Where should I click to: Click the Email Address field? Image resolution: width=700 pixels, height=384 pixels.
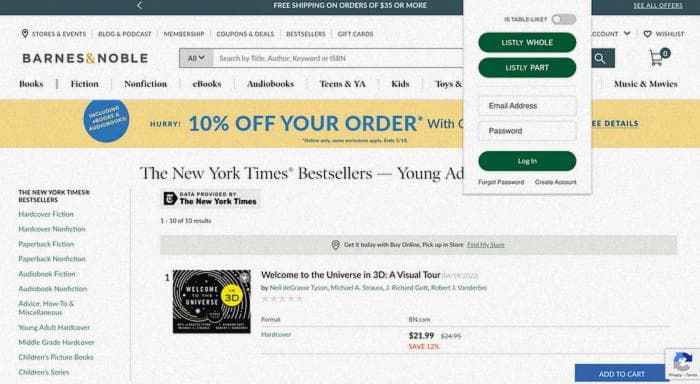point(527,106)
